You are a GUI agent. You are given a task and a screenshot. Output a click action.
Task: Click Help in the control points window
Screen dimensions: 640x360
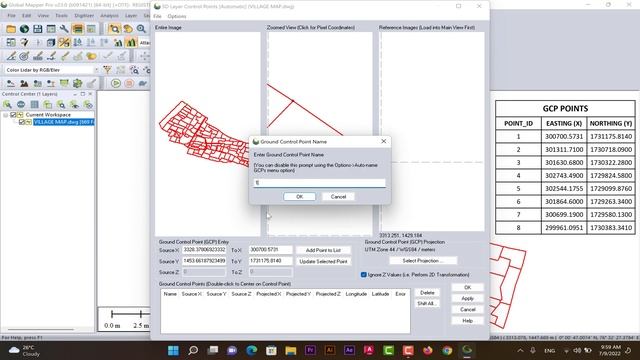(467, 321)
